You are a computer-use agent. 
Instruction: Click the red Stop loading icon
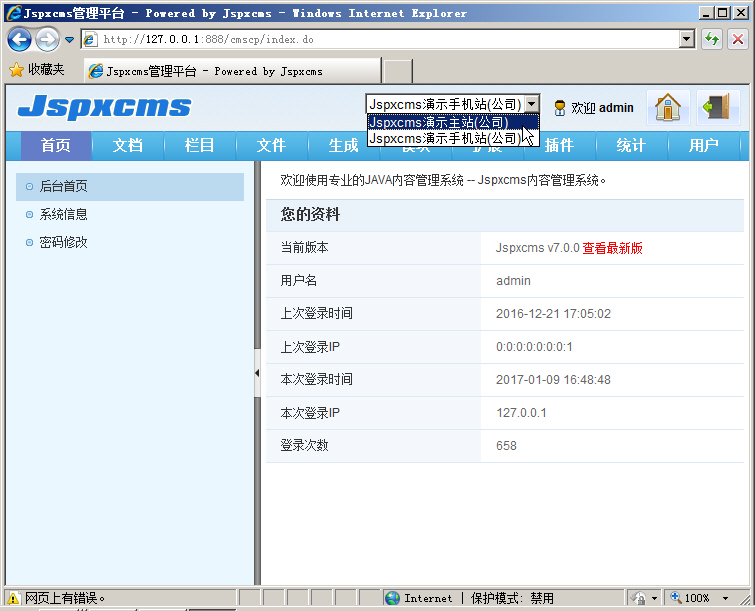coord(738,39)
